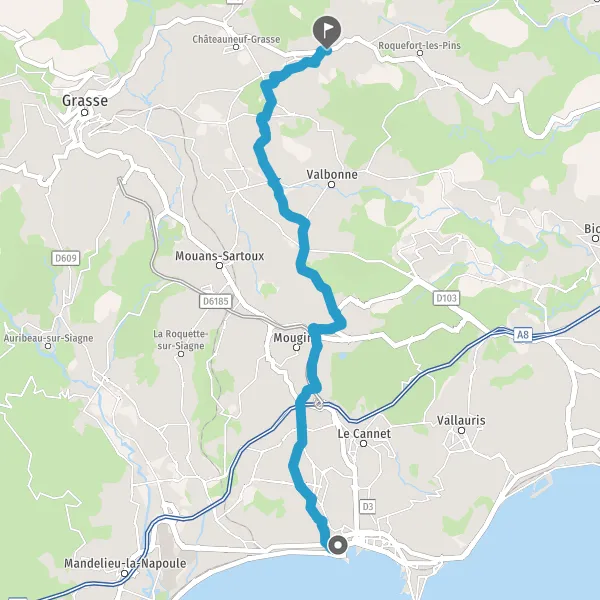Select the Châteauneuf-Grasse label

[x=236, y=39]
